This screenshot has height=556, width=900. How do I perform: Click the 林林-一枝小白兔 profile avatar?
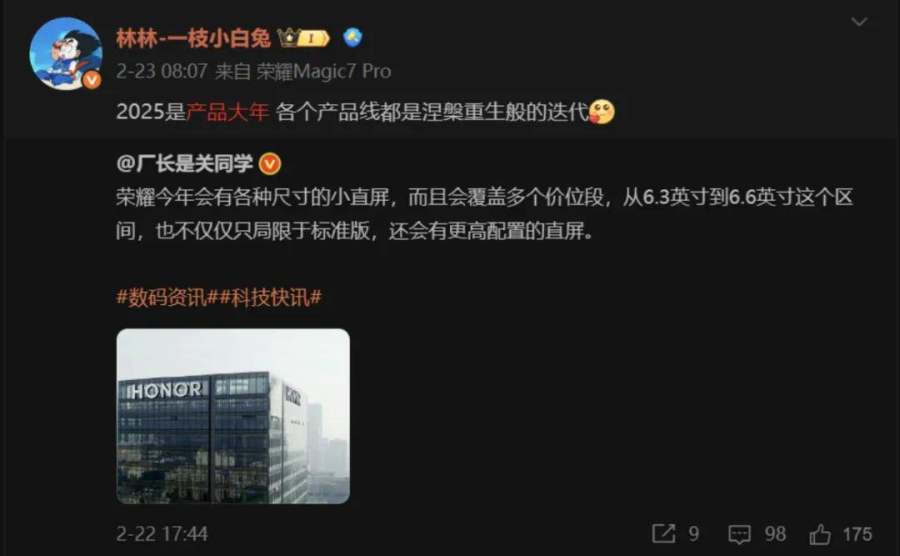tap(65, 53)
